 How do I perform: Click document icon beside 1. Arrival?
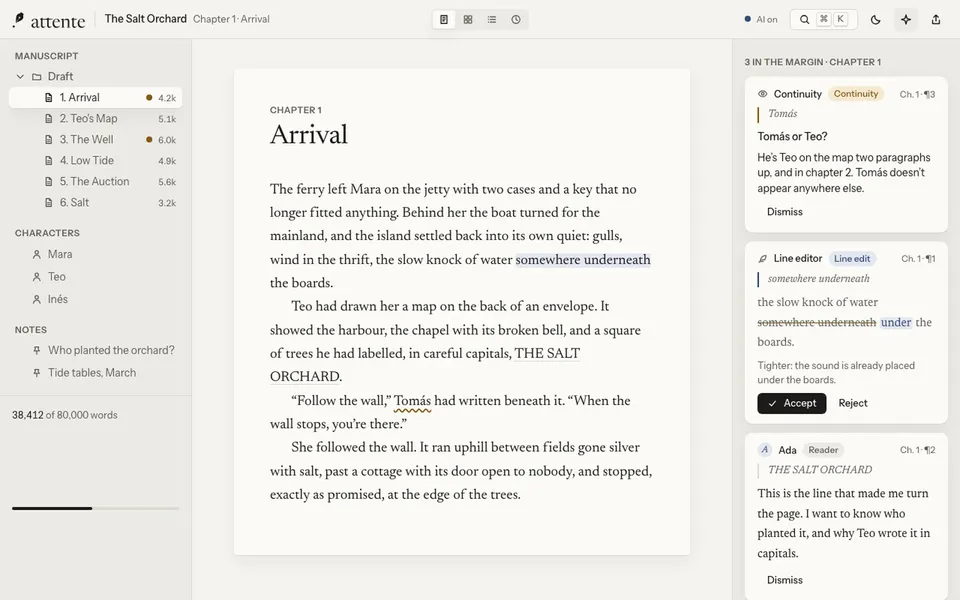pyautogui.click(x=49, y=97)
